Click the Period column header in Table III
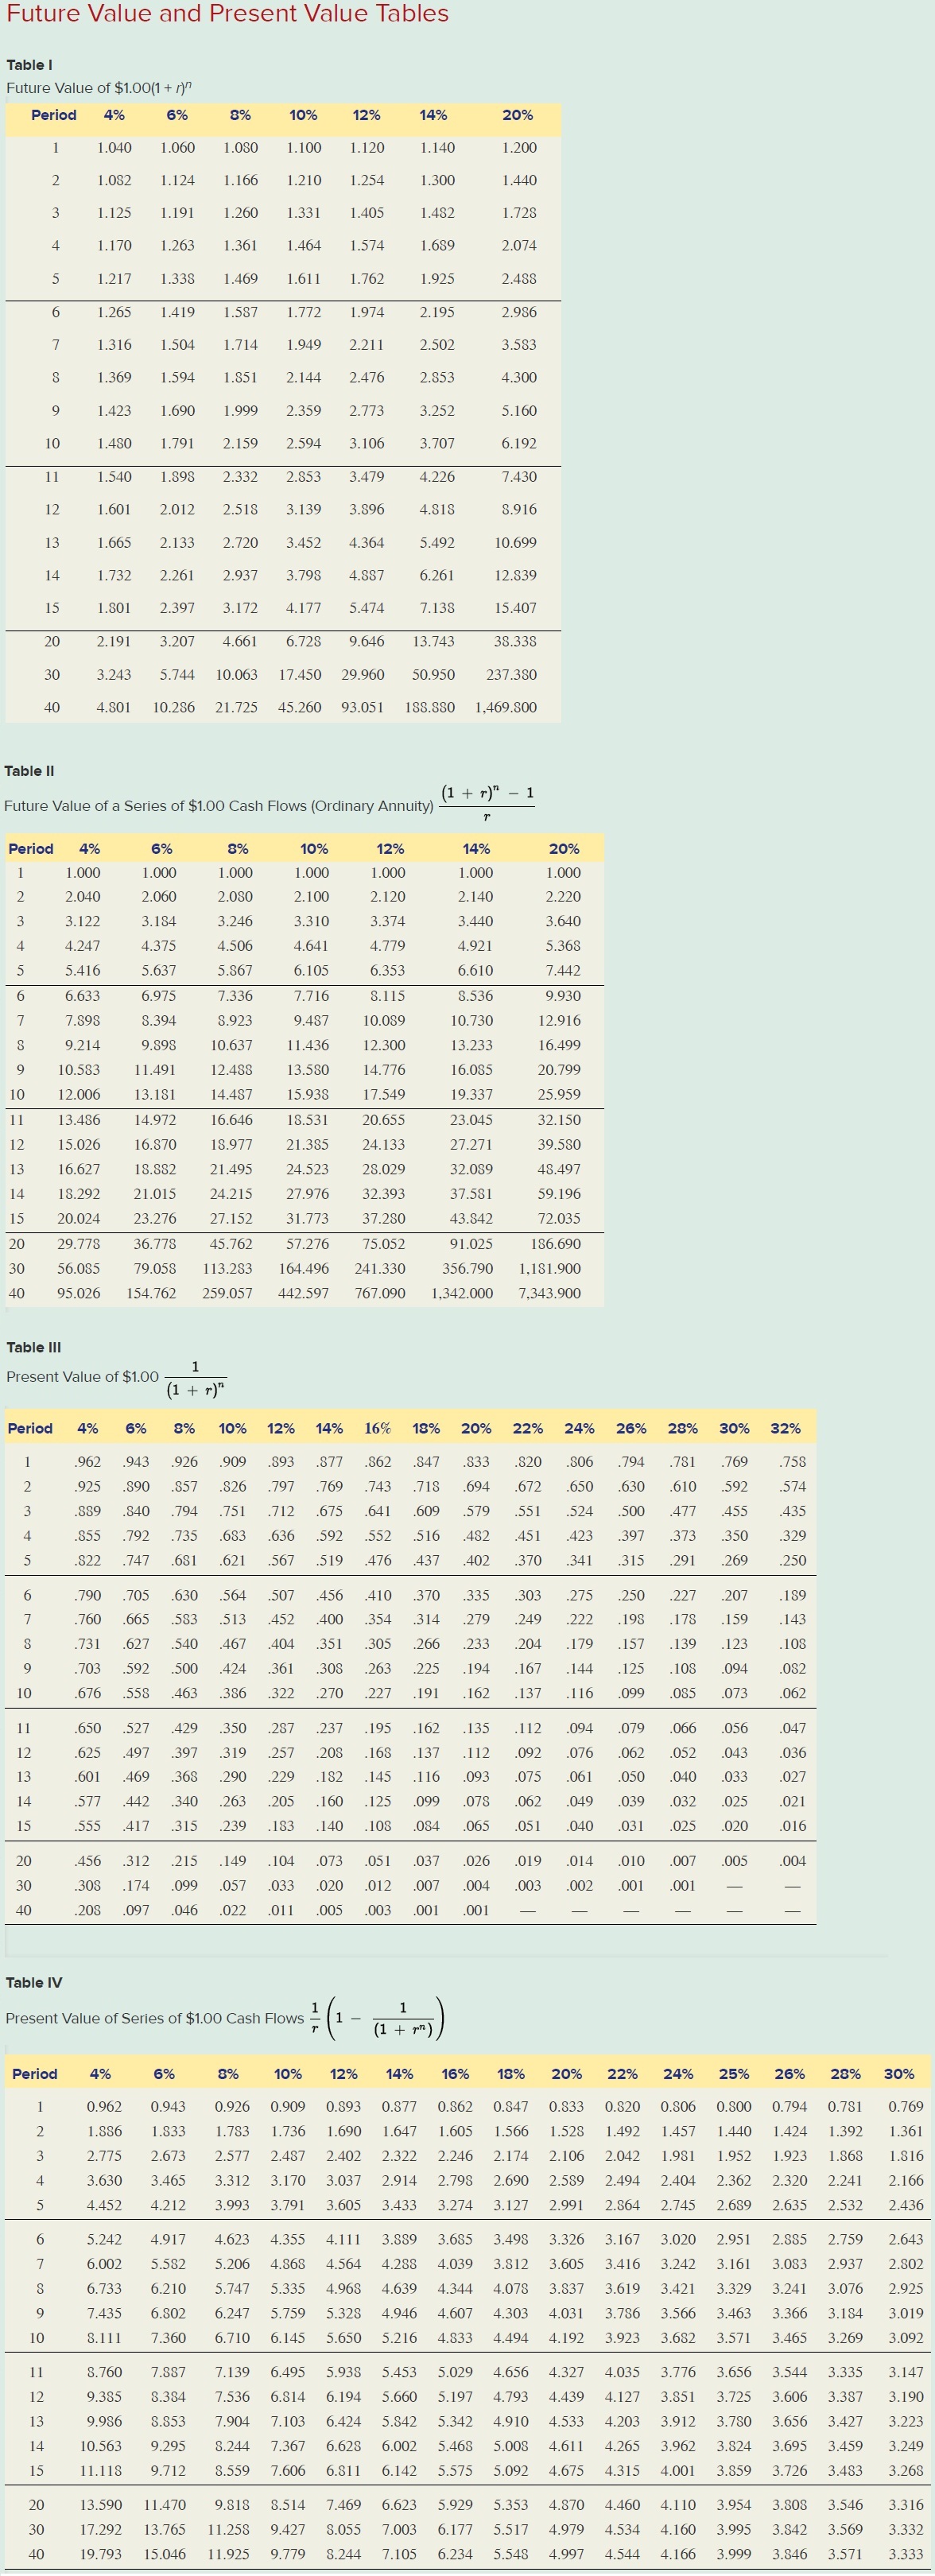The height and width of the screenshot is (2576, 935). point(30,1428)
